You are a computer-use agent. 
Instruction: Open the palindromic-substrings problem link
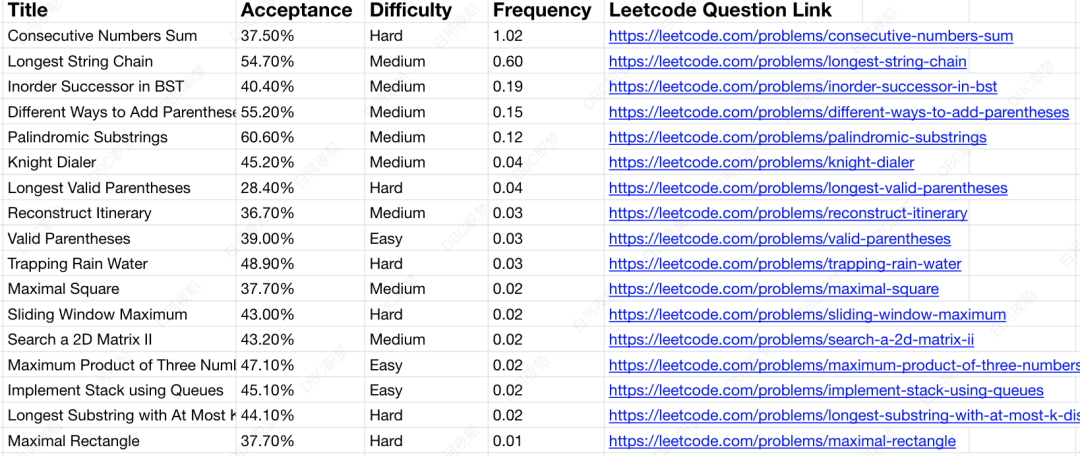pos(798,137)
